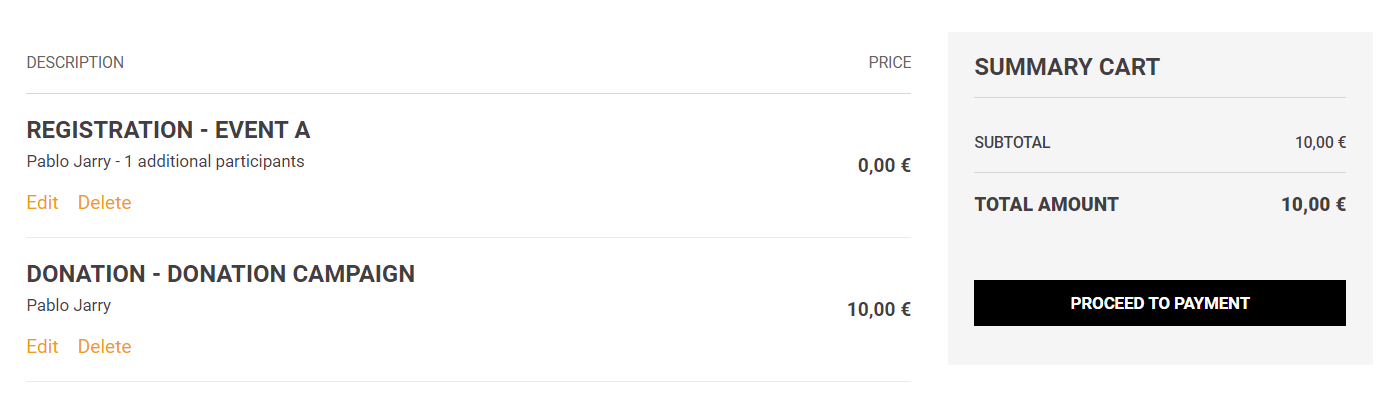This screenshot has height=401, width=1399.
Task: Click the Proceed to Payment button
Action: (1159, 303)
